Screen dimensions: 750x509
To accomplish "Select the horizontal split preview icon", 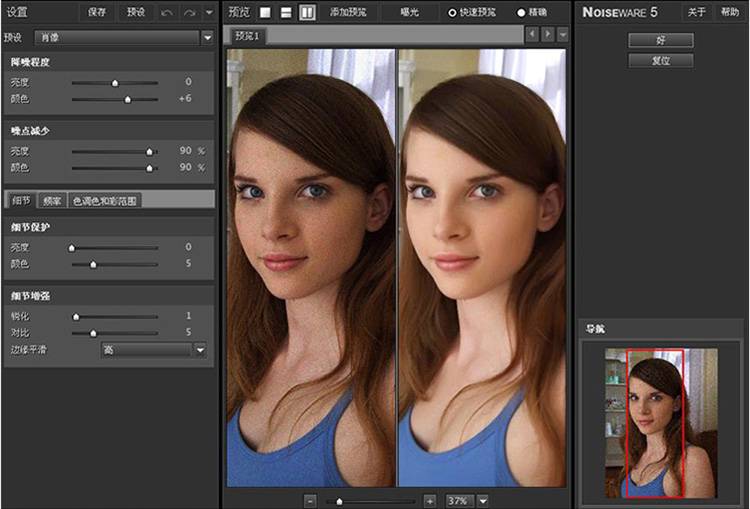I will pyautogui.click(x=286, y=12).
